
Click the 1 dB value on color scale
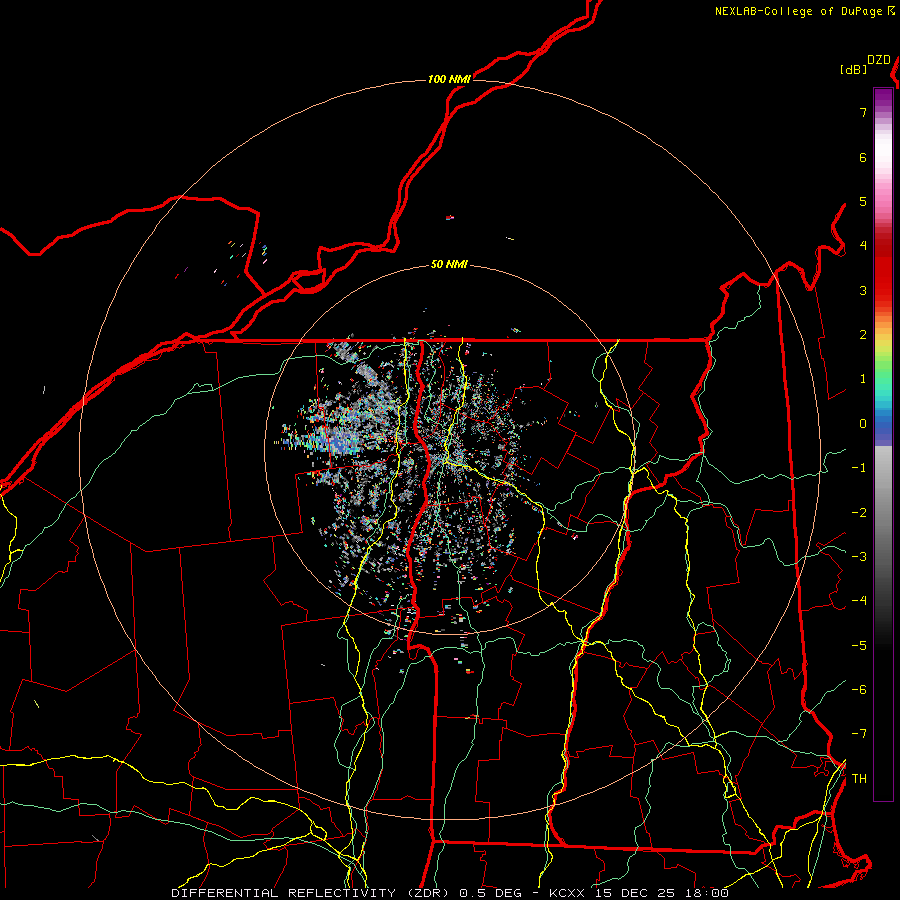(863, 379)
